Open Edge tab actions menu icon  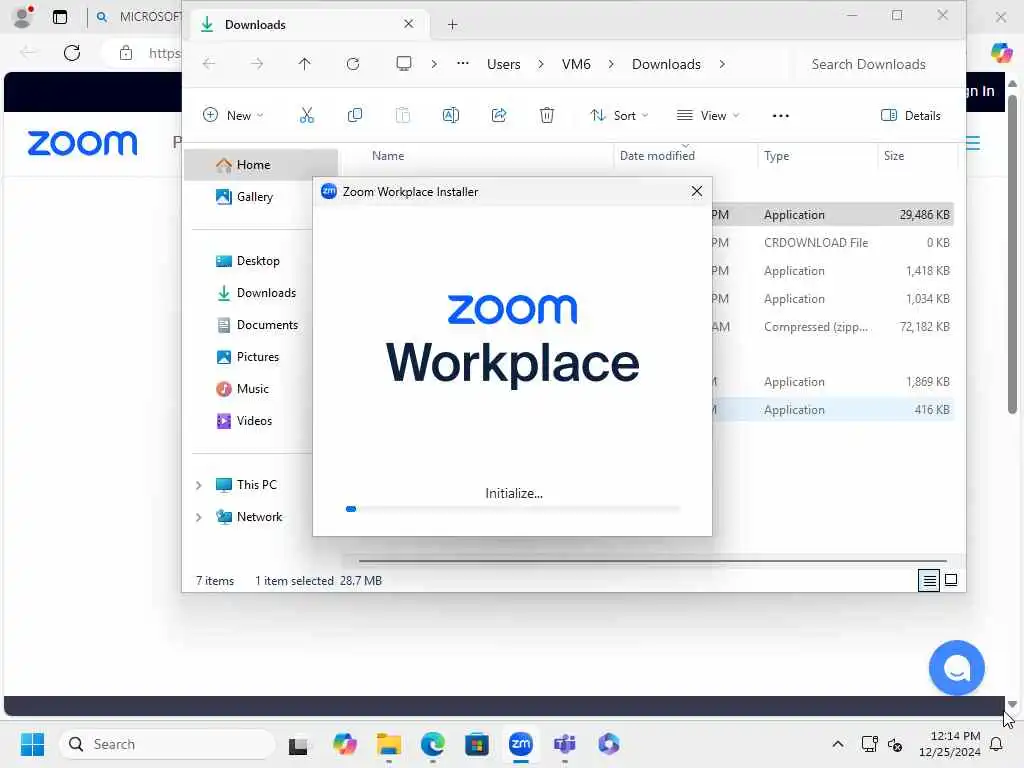pyautogui.click(x=60, y=18)
